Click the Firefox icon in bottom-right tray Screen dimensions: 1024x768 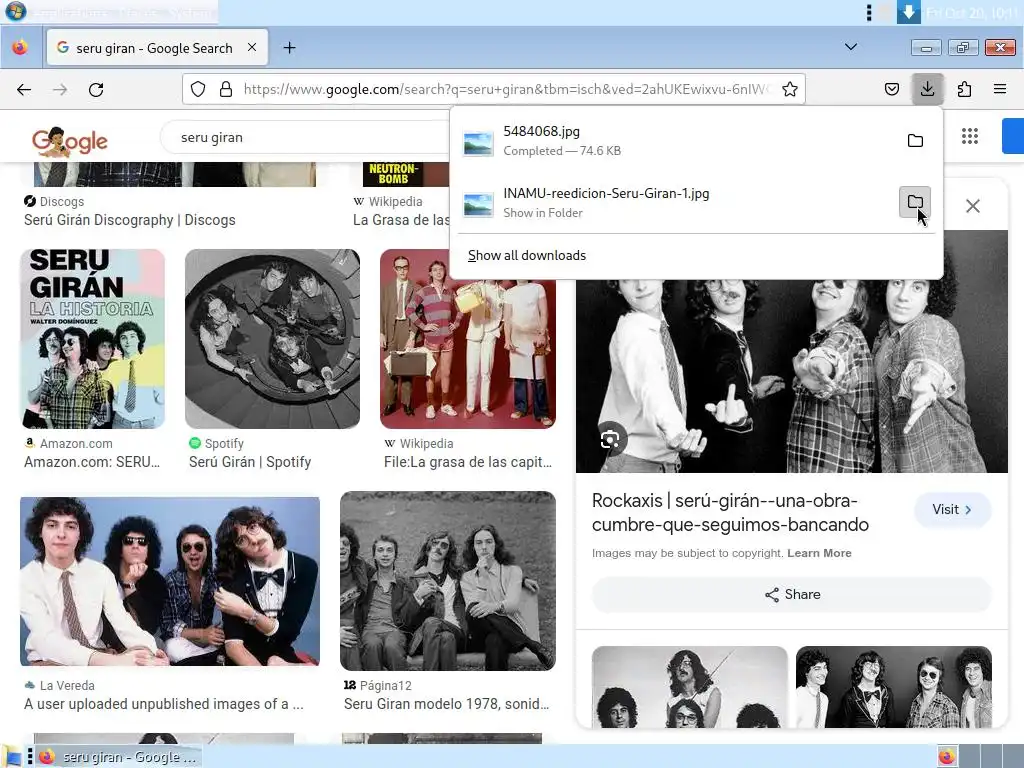point(947,756)
